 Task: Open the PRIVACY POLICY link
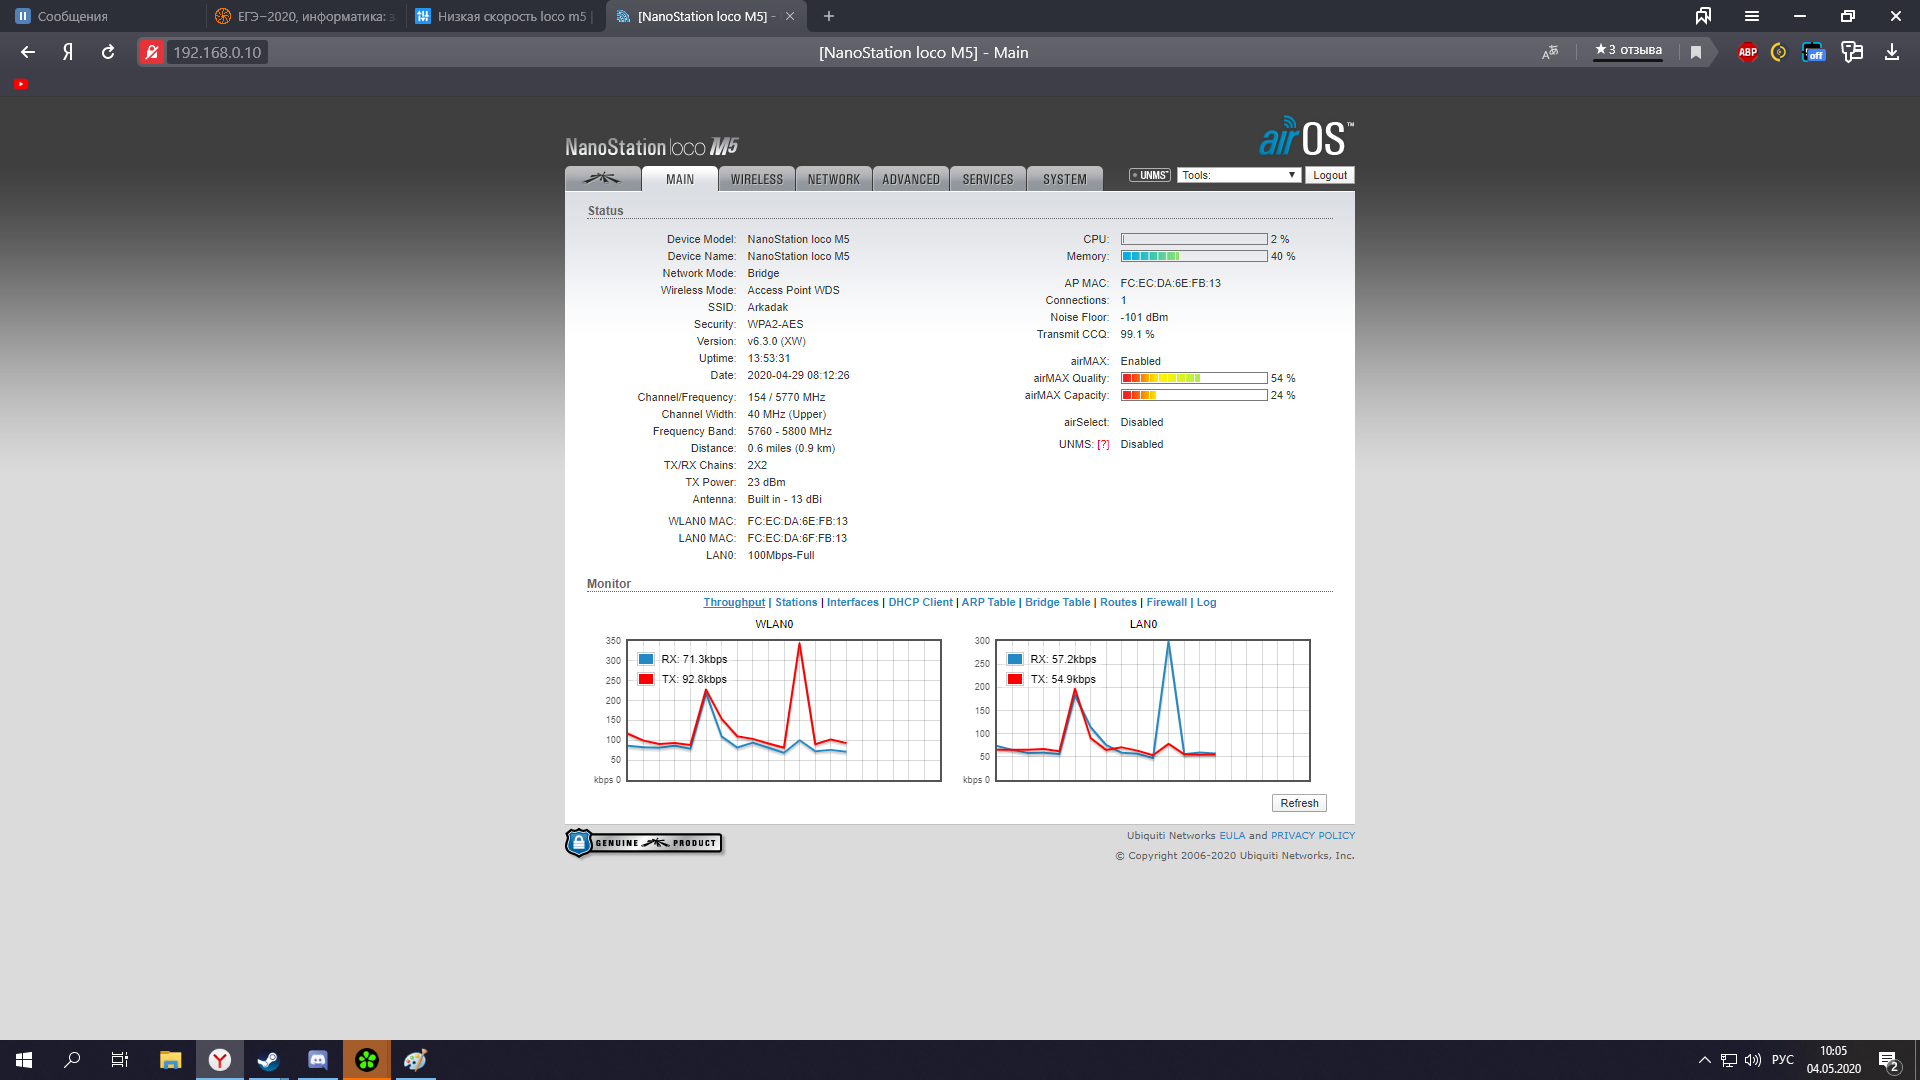pos(1313,836)
